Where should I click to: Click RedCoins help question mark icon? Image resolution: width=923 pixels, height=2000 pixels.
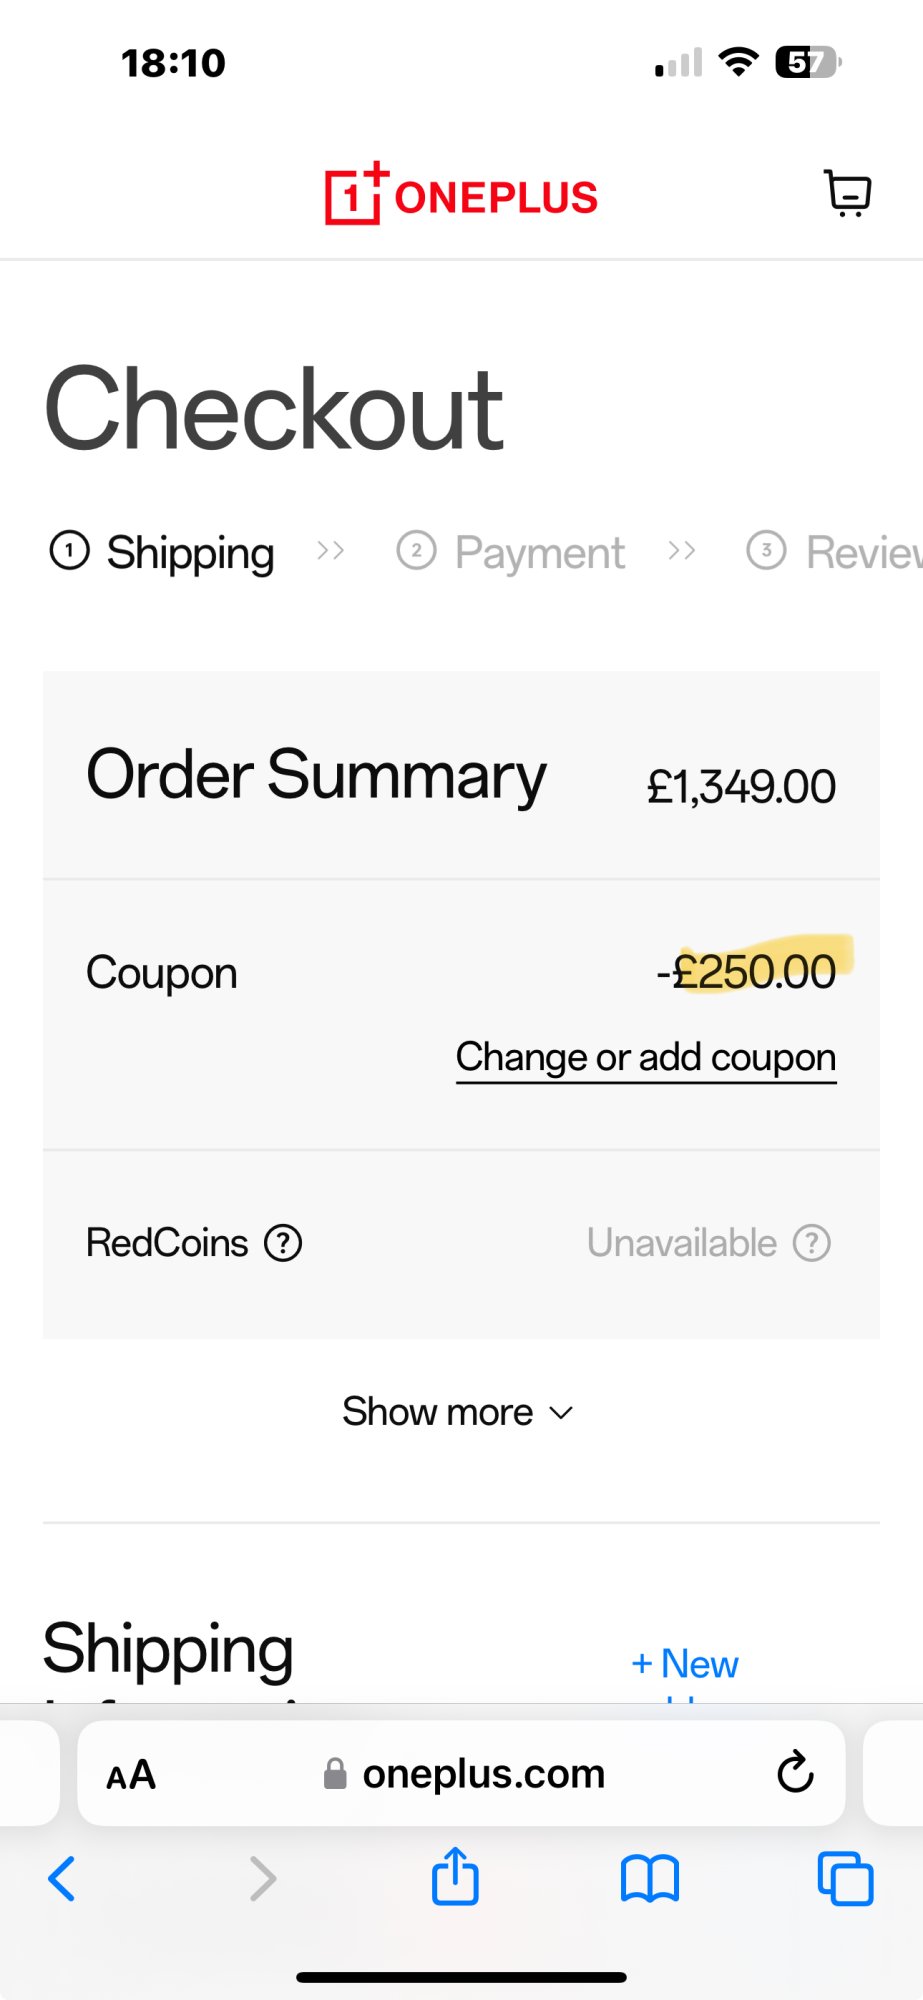coord(283,1243)
